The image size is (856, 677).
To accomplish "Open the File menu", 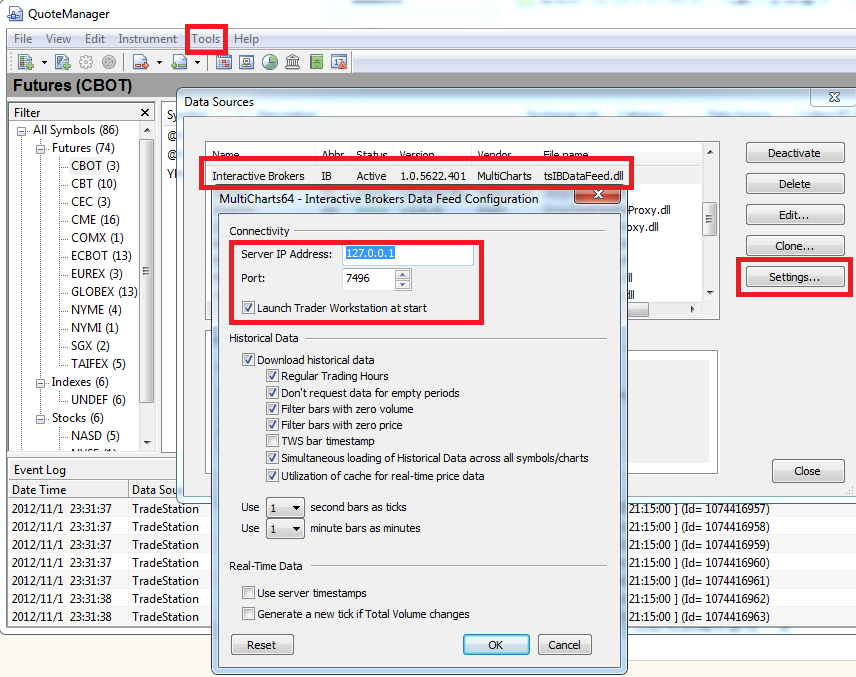I will click(23, 39).
